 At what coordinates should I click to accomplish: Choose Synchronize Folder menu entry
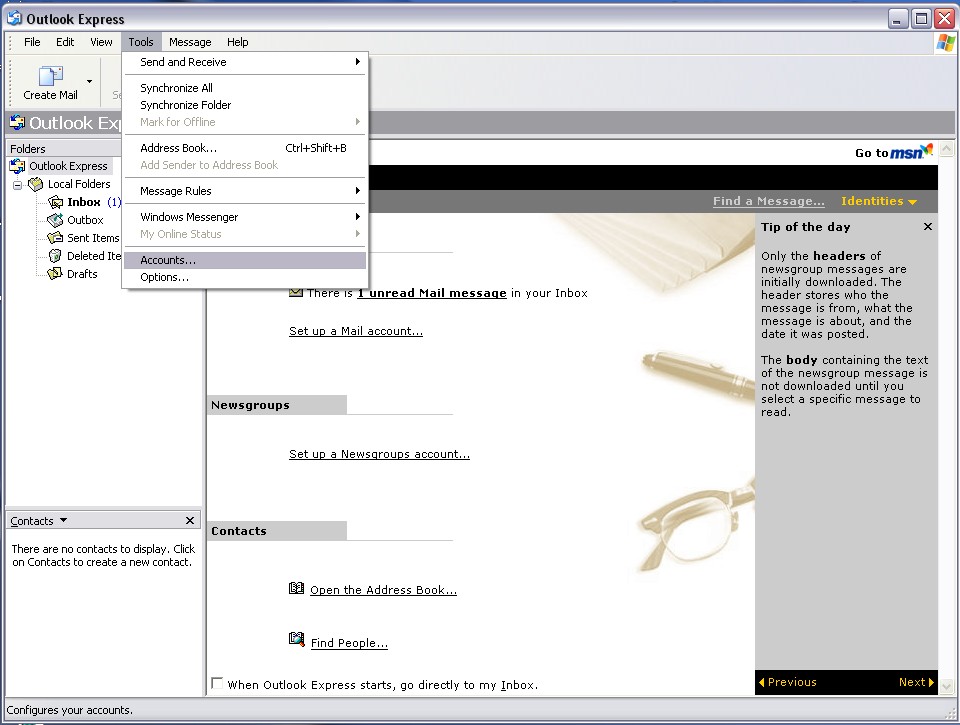click(x=245, y=105)
